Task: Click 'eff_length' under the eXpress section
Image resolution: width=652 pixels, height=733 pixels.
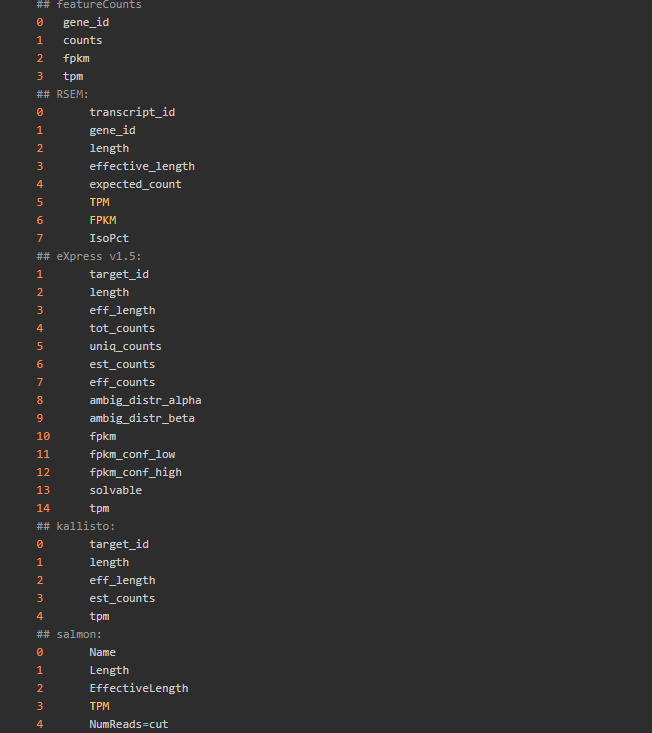Action: 122,310
